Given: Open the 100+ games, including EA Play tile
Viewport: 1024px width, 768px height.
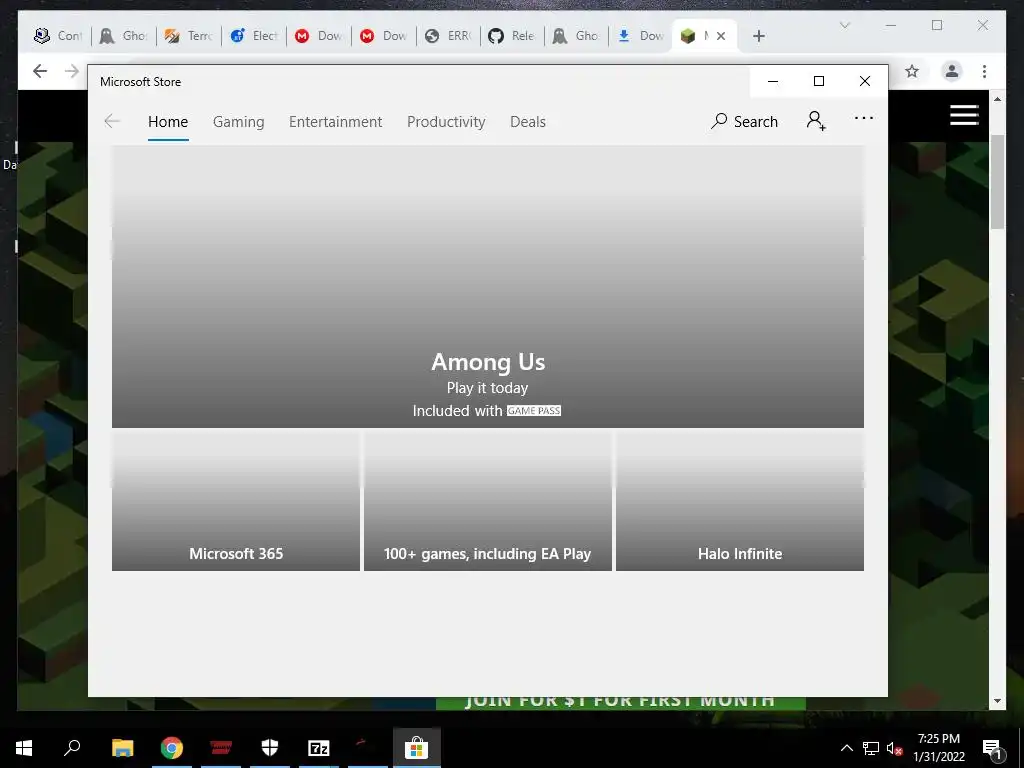Looking at the screenshot, I should [x=487, y=500].
